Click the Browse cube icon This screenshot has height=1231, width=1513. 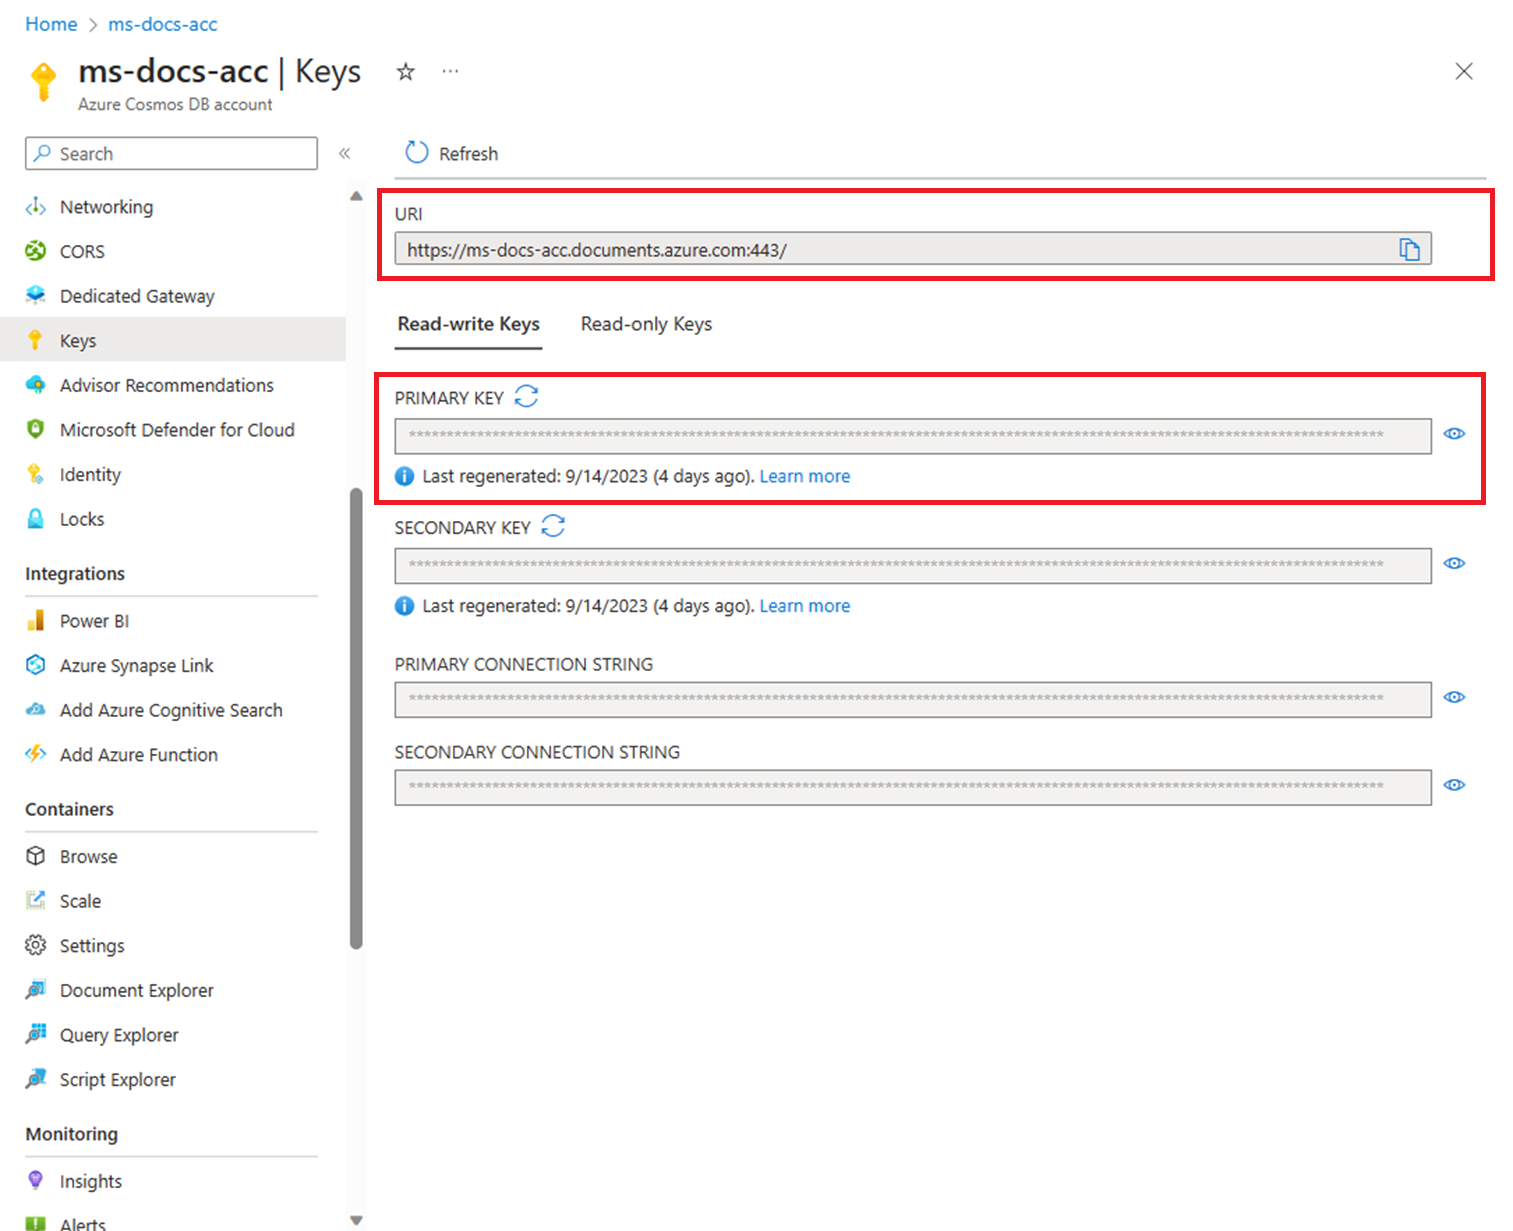pyautogui.click(x=36, y=856)
